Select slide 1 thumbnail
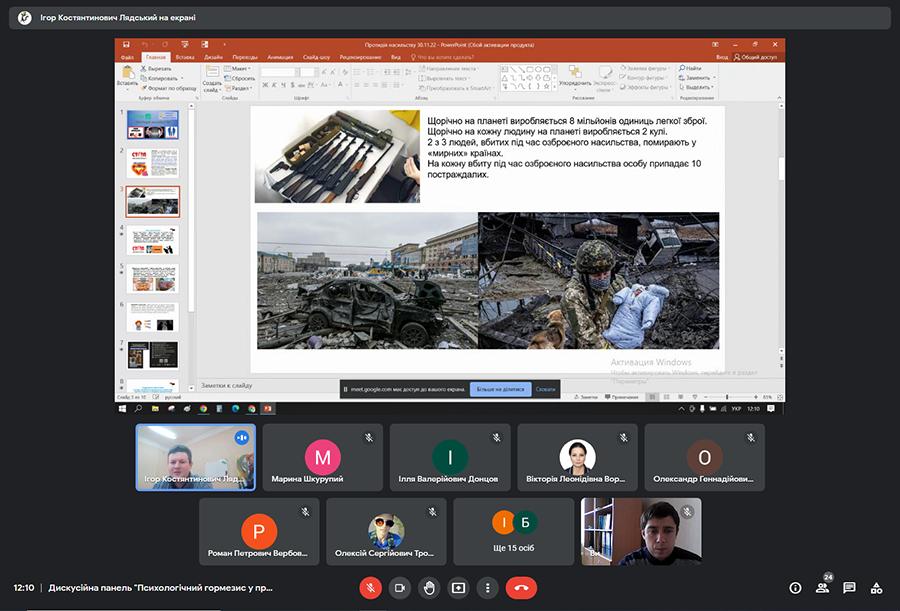 coord(153,125)
